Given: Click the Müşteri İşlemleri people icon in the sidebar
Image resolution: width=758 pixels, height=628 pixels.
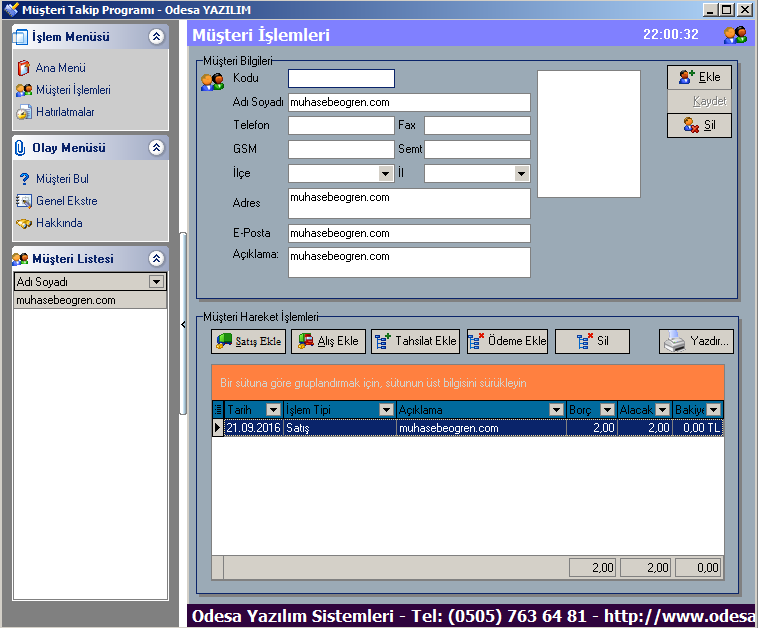Looking at the screenshot, I should (24, 90).
